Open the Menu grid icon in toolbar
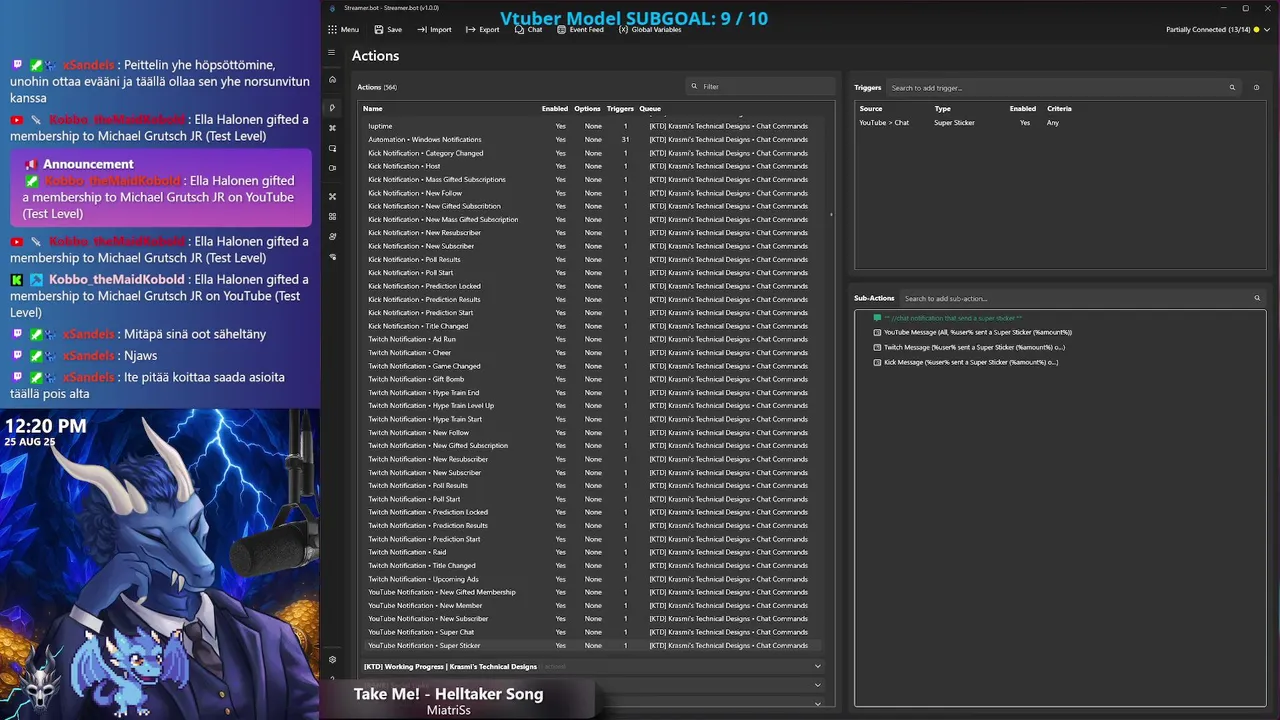1280x720 pixels. 332,30
